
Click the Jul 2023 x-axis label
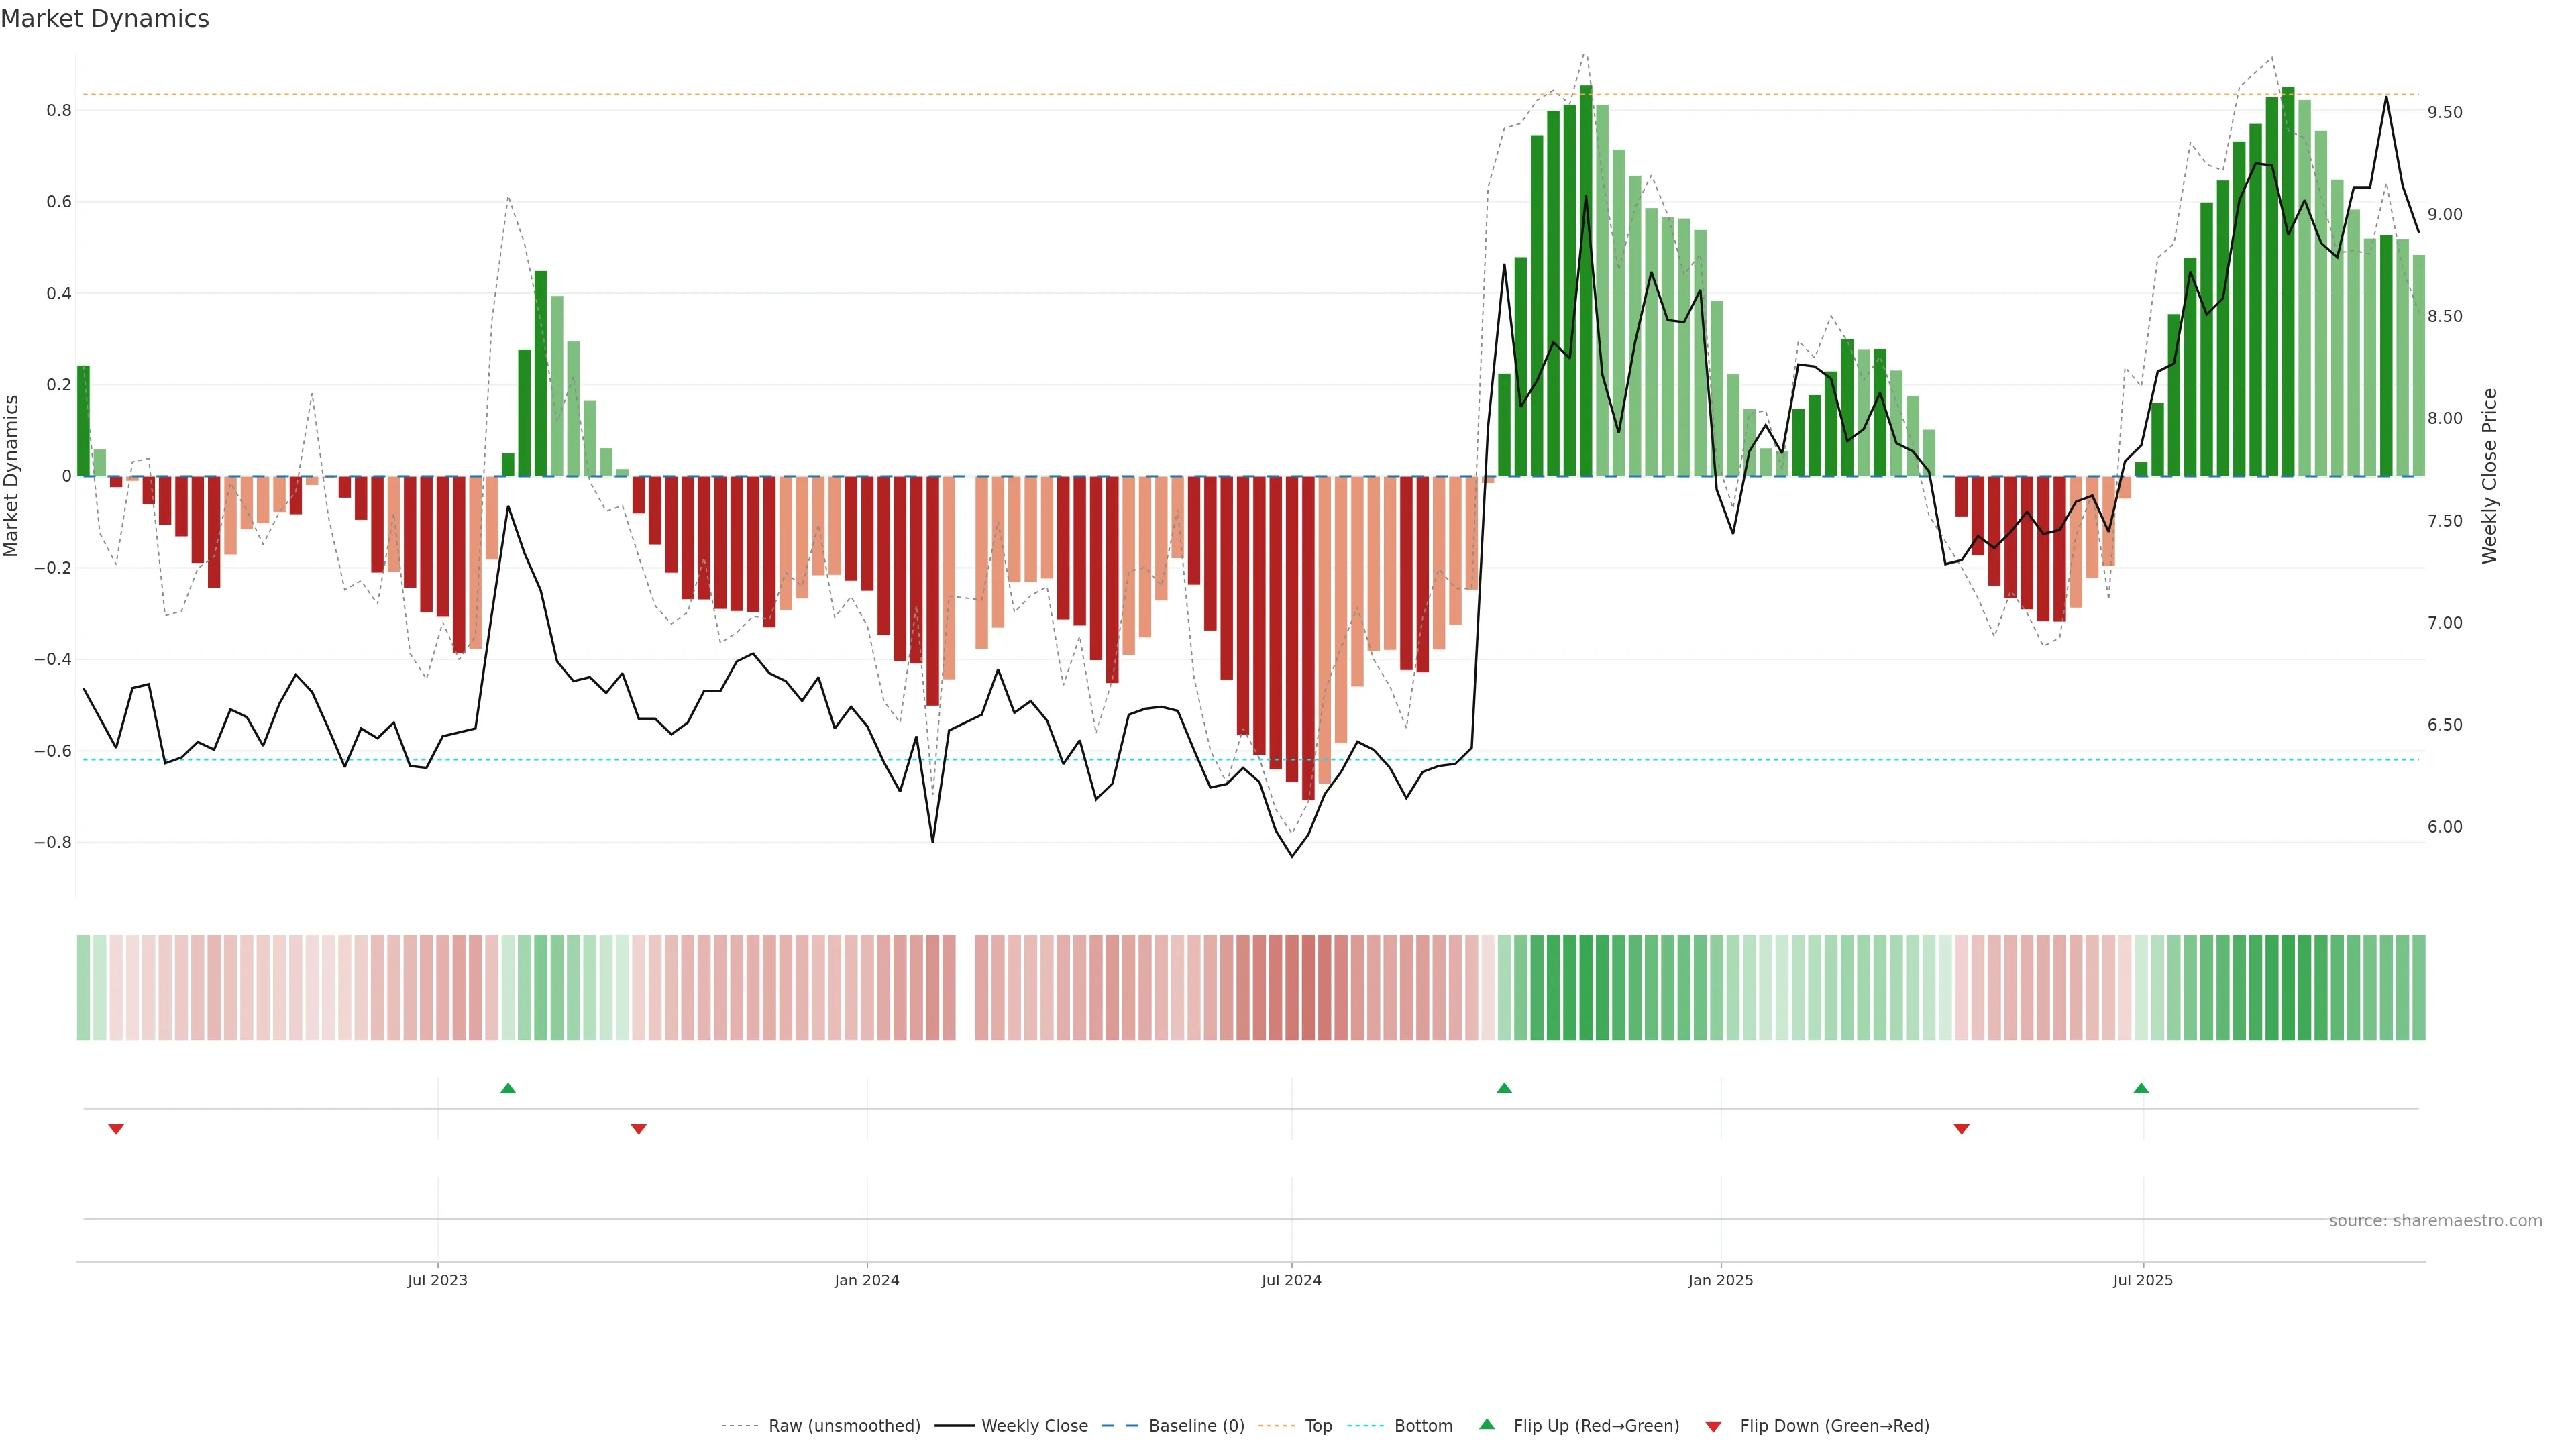tap(437, 1280)
